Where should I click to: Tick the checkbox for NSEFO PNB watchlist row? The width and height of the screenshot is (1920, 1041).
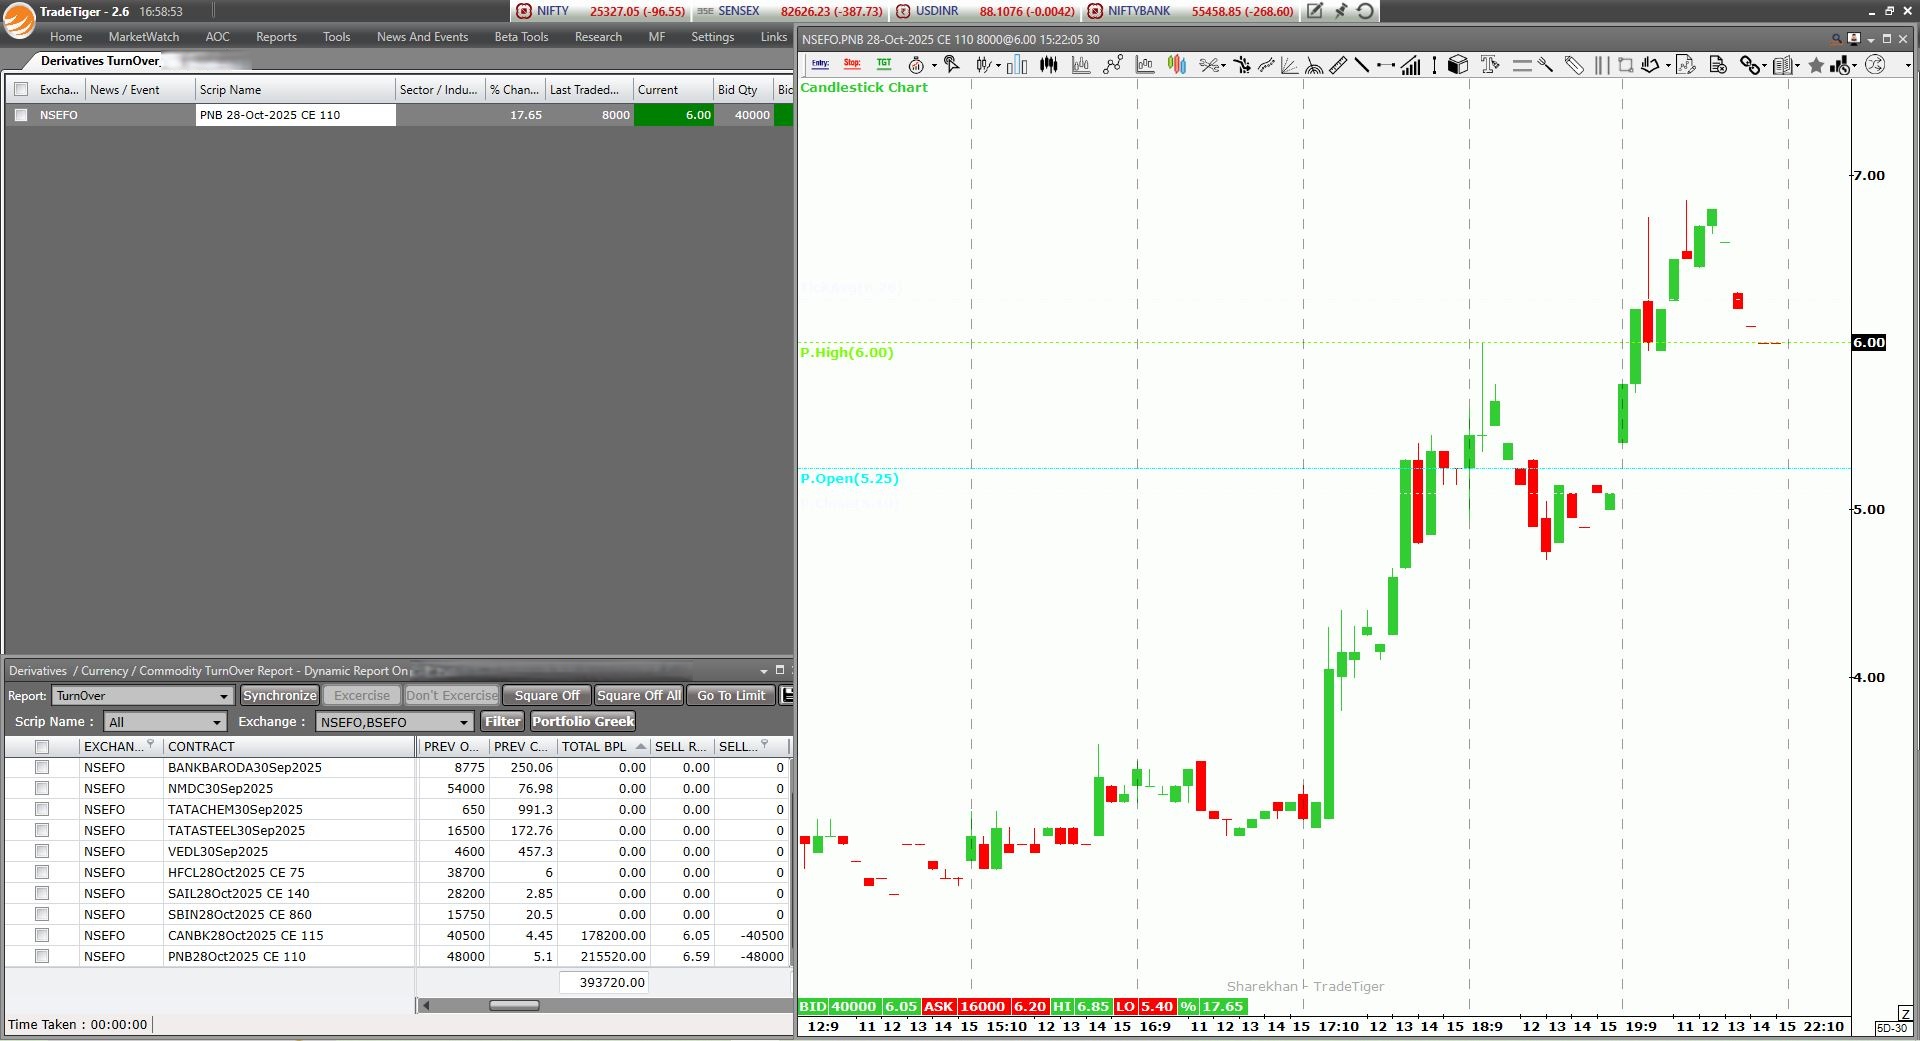click(x=21, y=115)
